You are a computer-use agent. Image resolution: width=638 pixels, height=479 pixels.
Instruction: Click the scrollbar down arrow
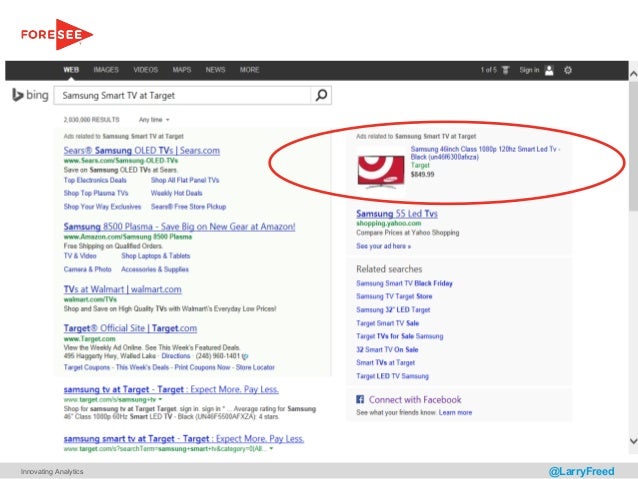633,441
